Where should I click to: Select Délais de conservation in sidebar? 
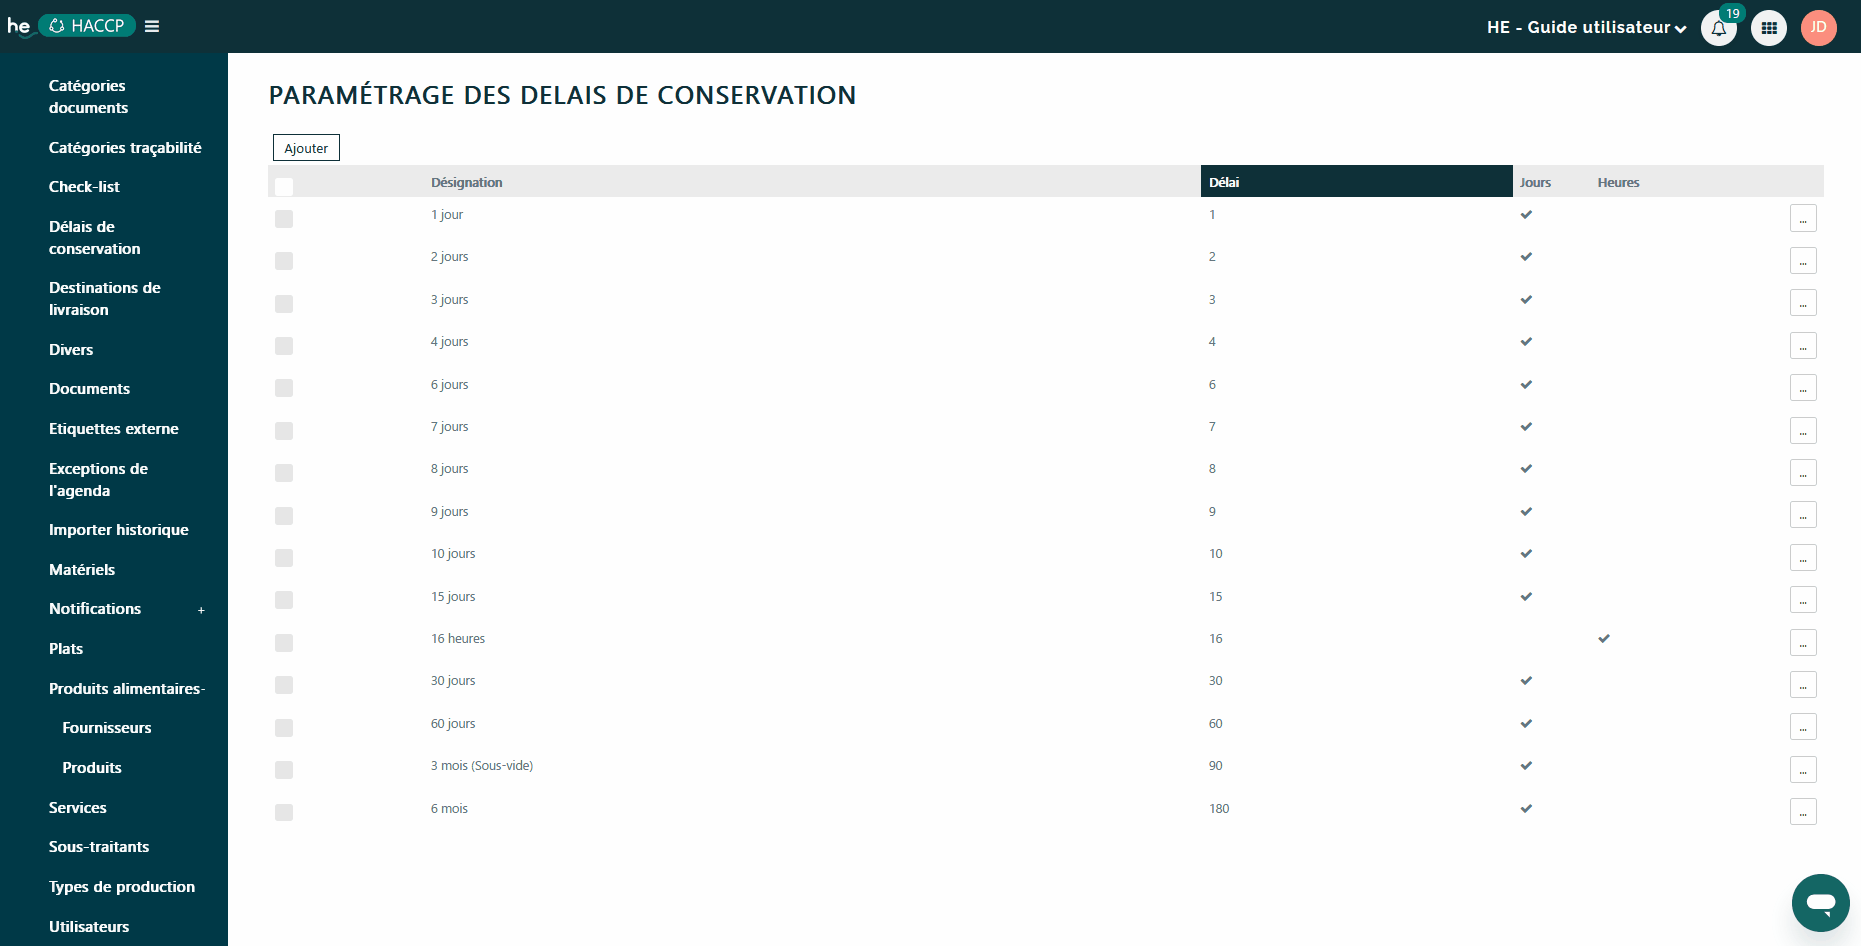(94, 238)
